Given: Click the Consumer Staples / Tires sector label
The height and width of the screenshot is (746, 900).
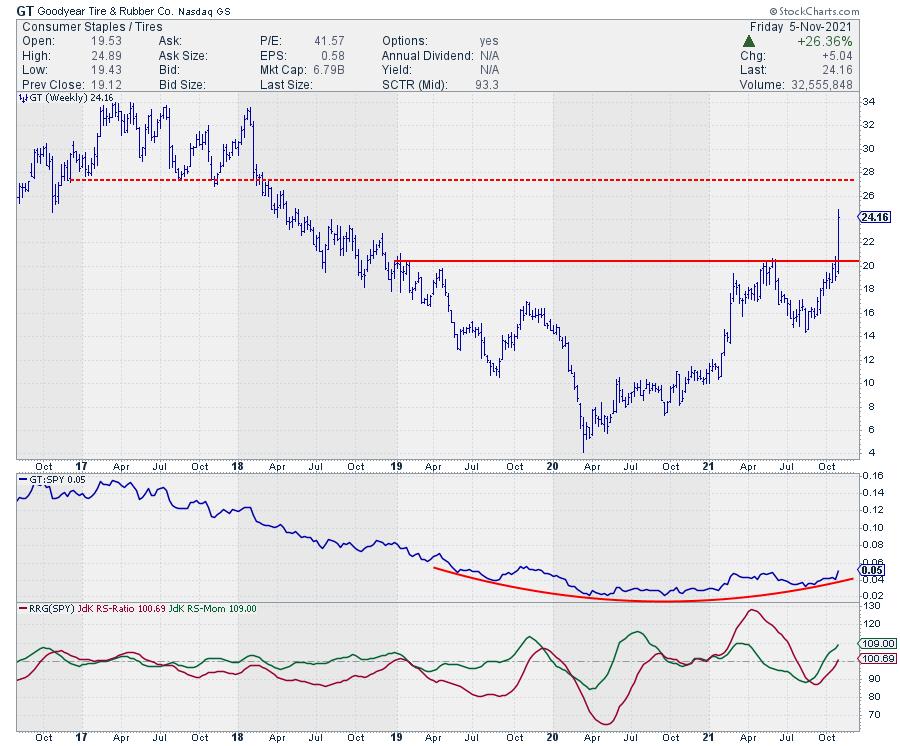Looking at the screenshot, I should click(83, 24).
